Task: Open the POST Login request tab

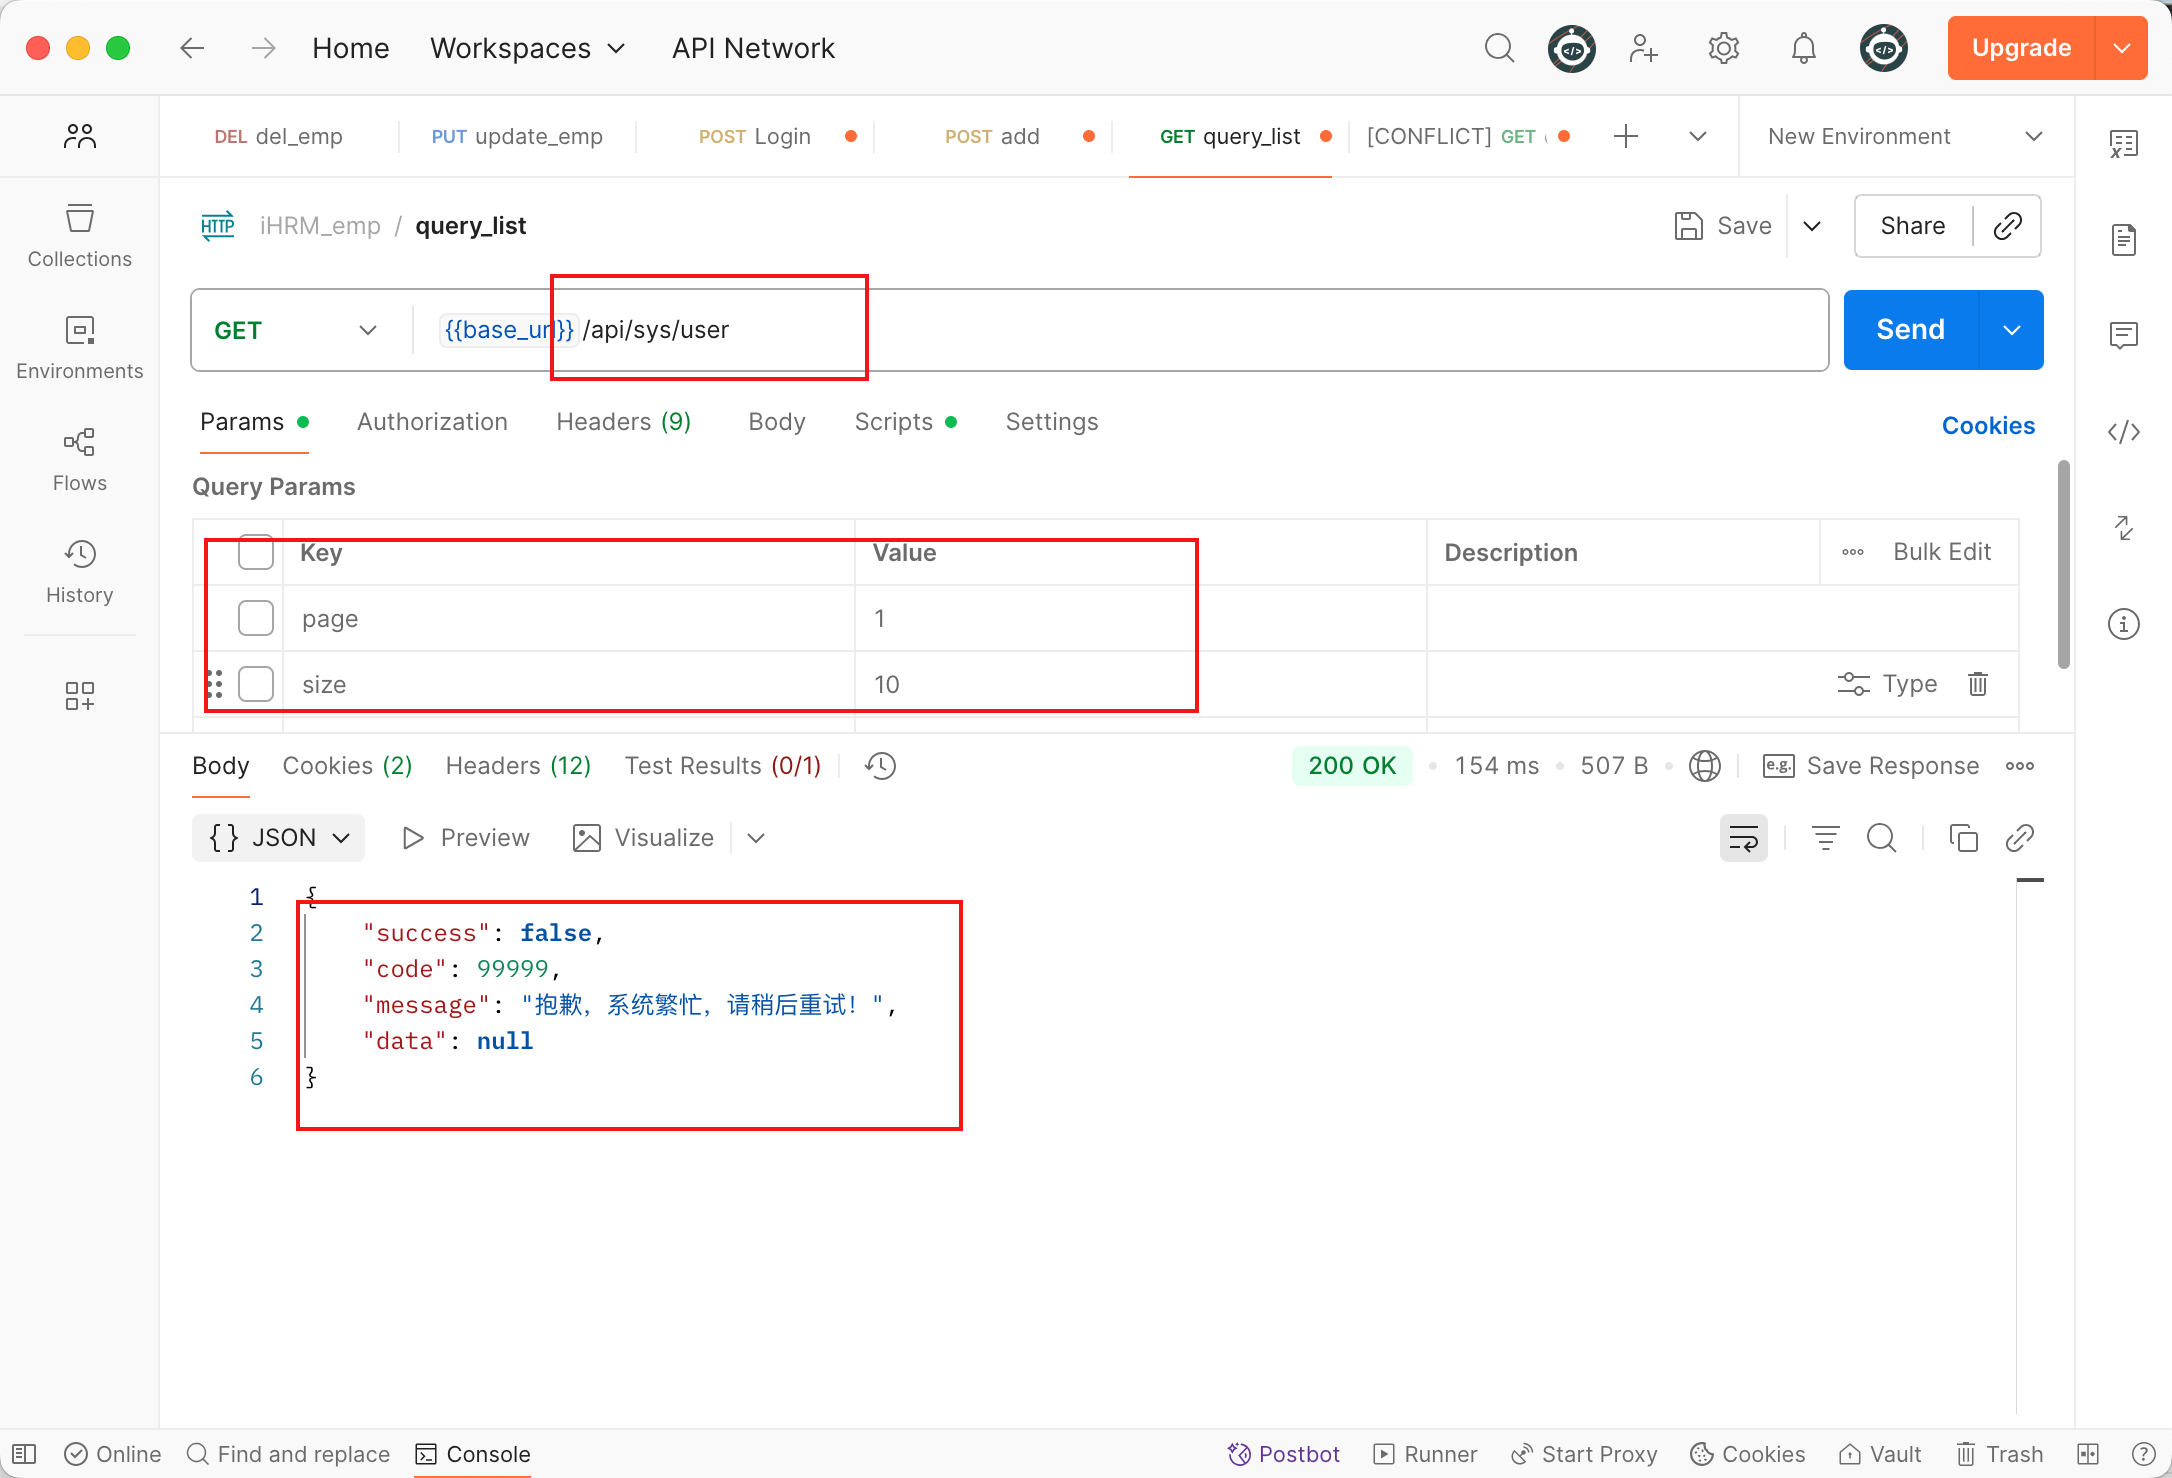Action: tap(755, 136)
